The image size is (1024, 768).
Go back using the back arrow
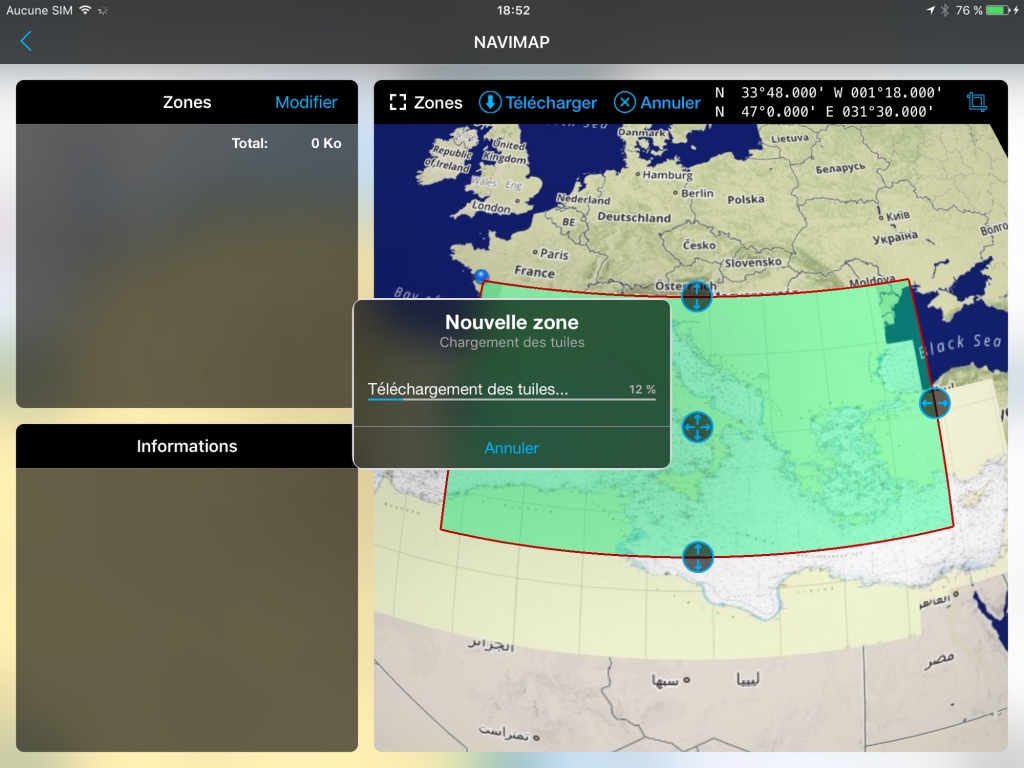click(26, 41)
